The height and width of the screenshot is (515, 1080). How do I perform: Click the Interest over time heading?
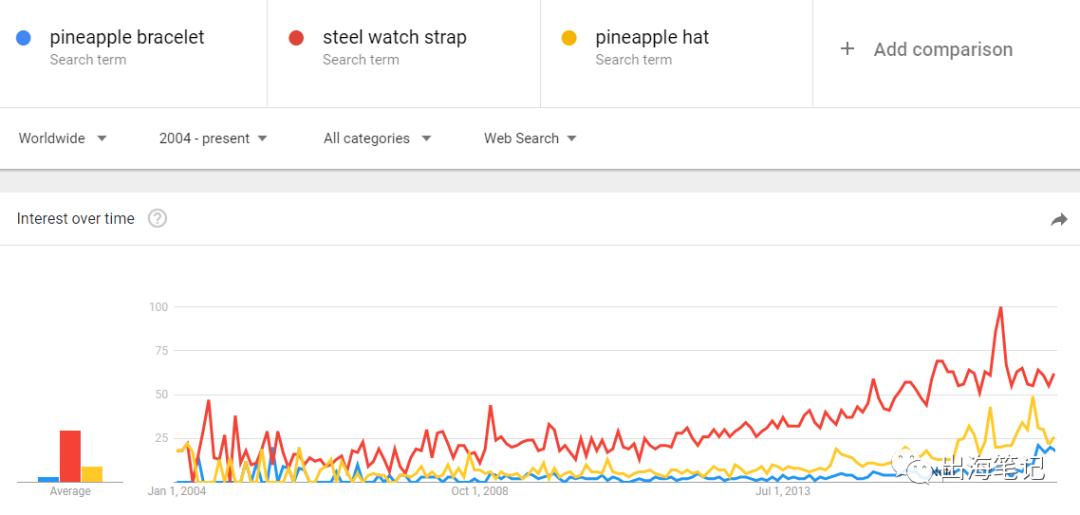pyautogui.click(x=76, y=219)
